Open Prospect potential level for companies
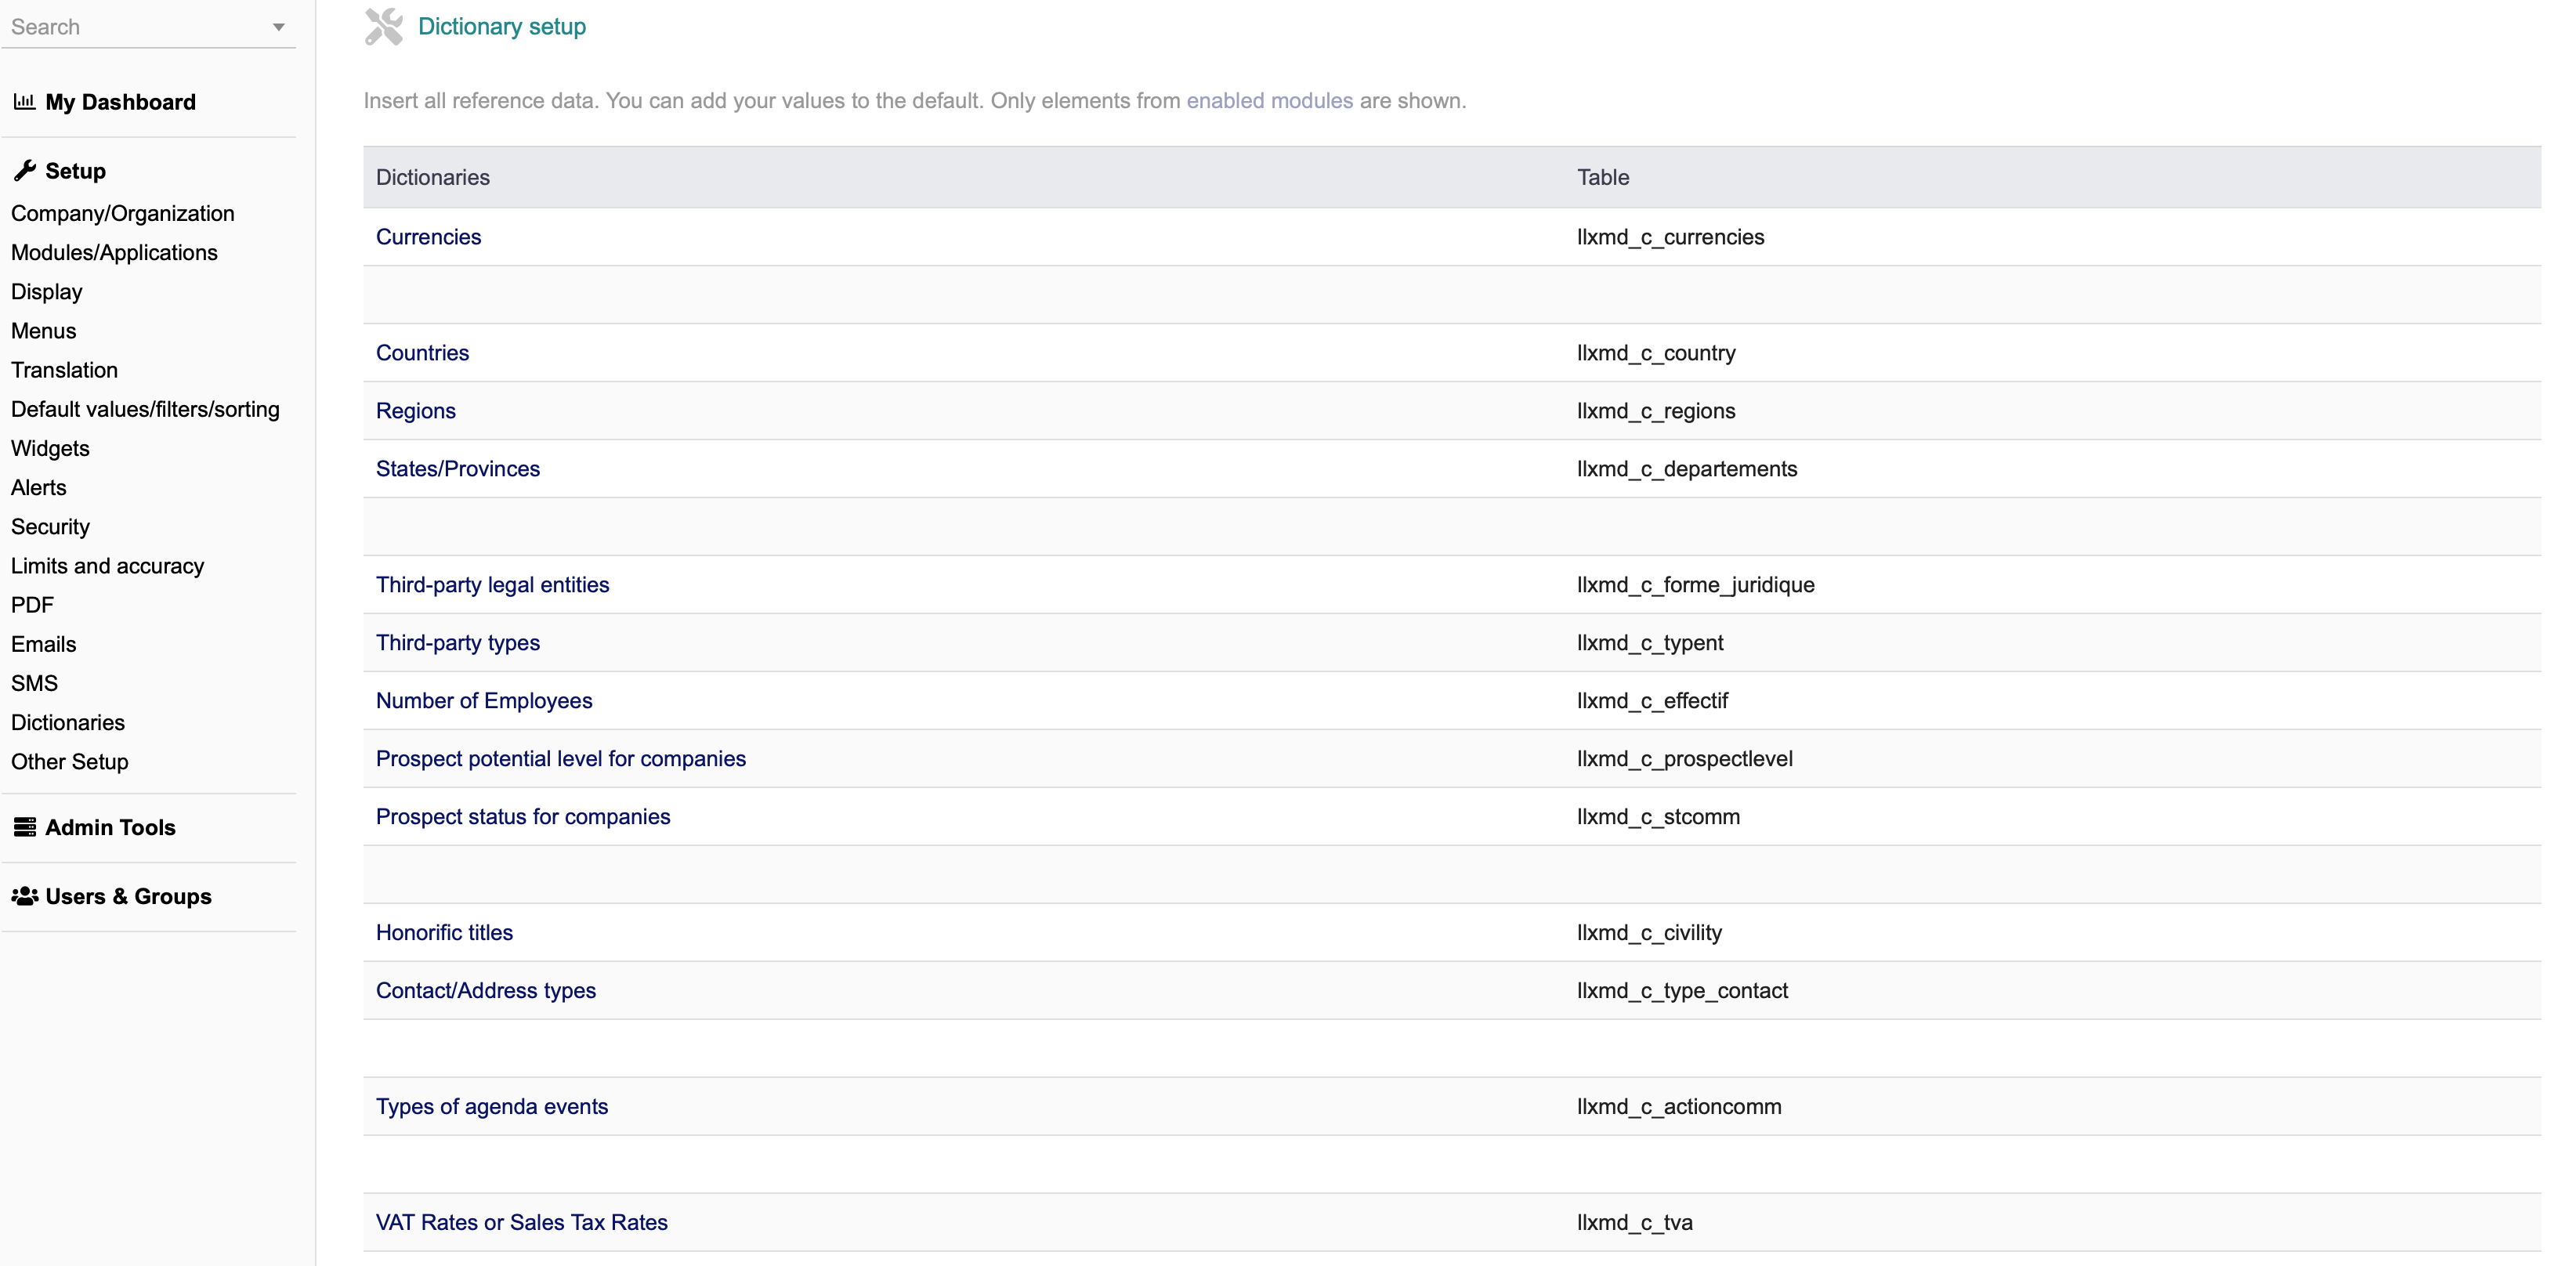2576x1266 pixels. click(x=561, y=758)
